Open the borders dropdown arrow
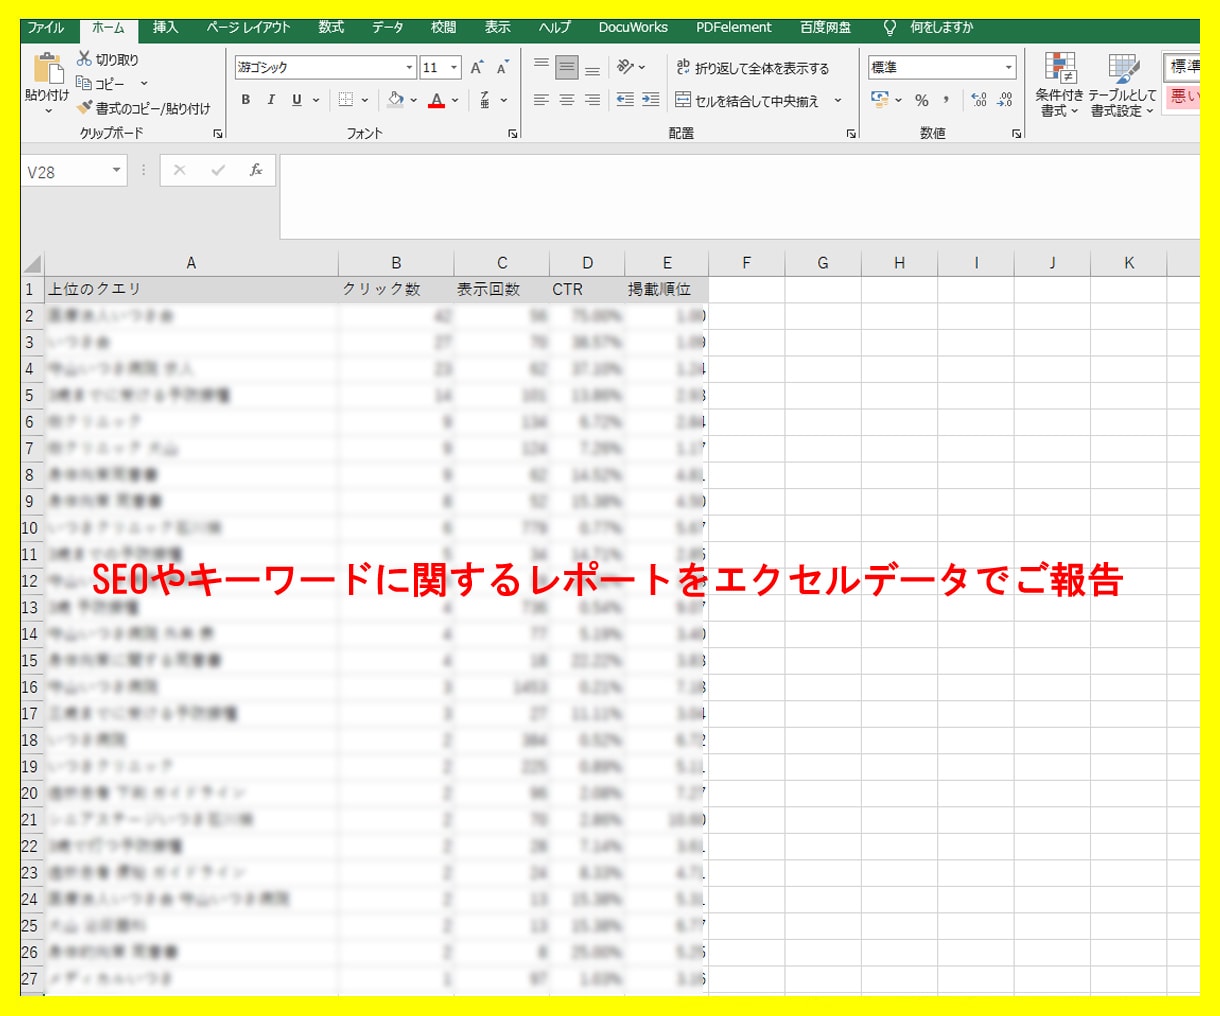The height and width of the screenshot is (1016, 1220). pyautogui.click(x=365, y=100)
